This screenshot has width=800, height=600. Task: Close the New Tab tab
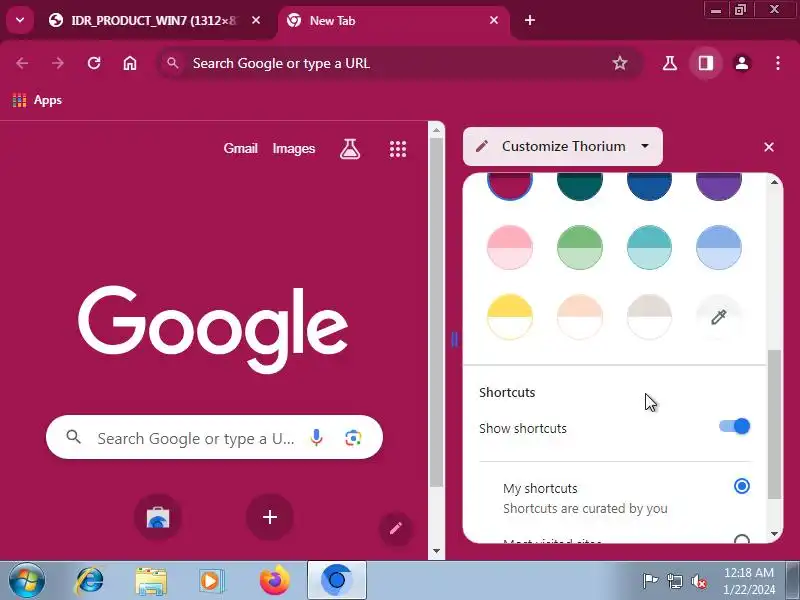pos(494,20)
